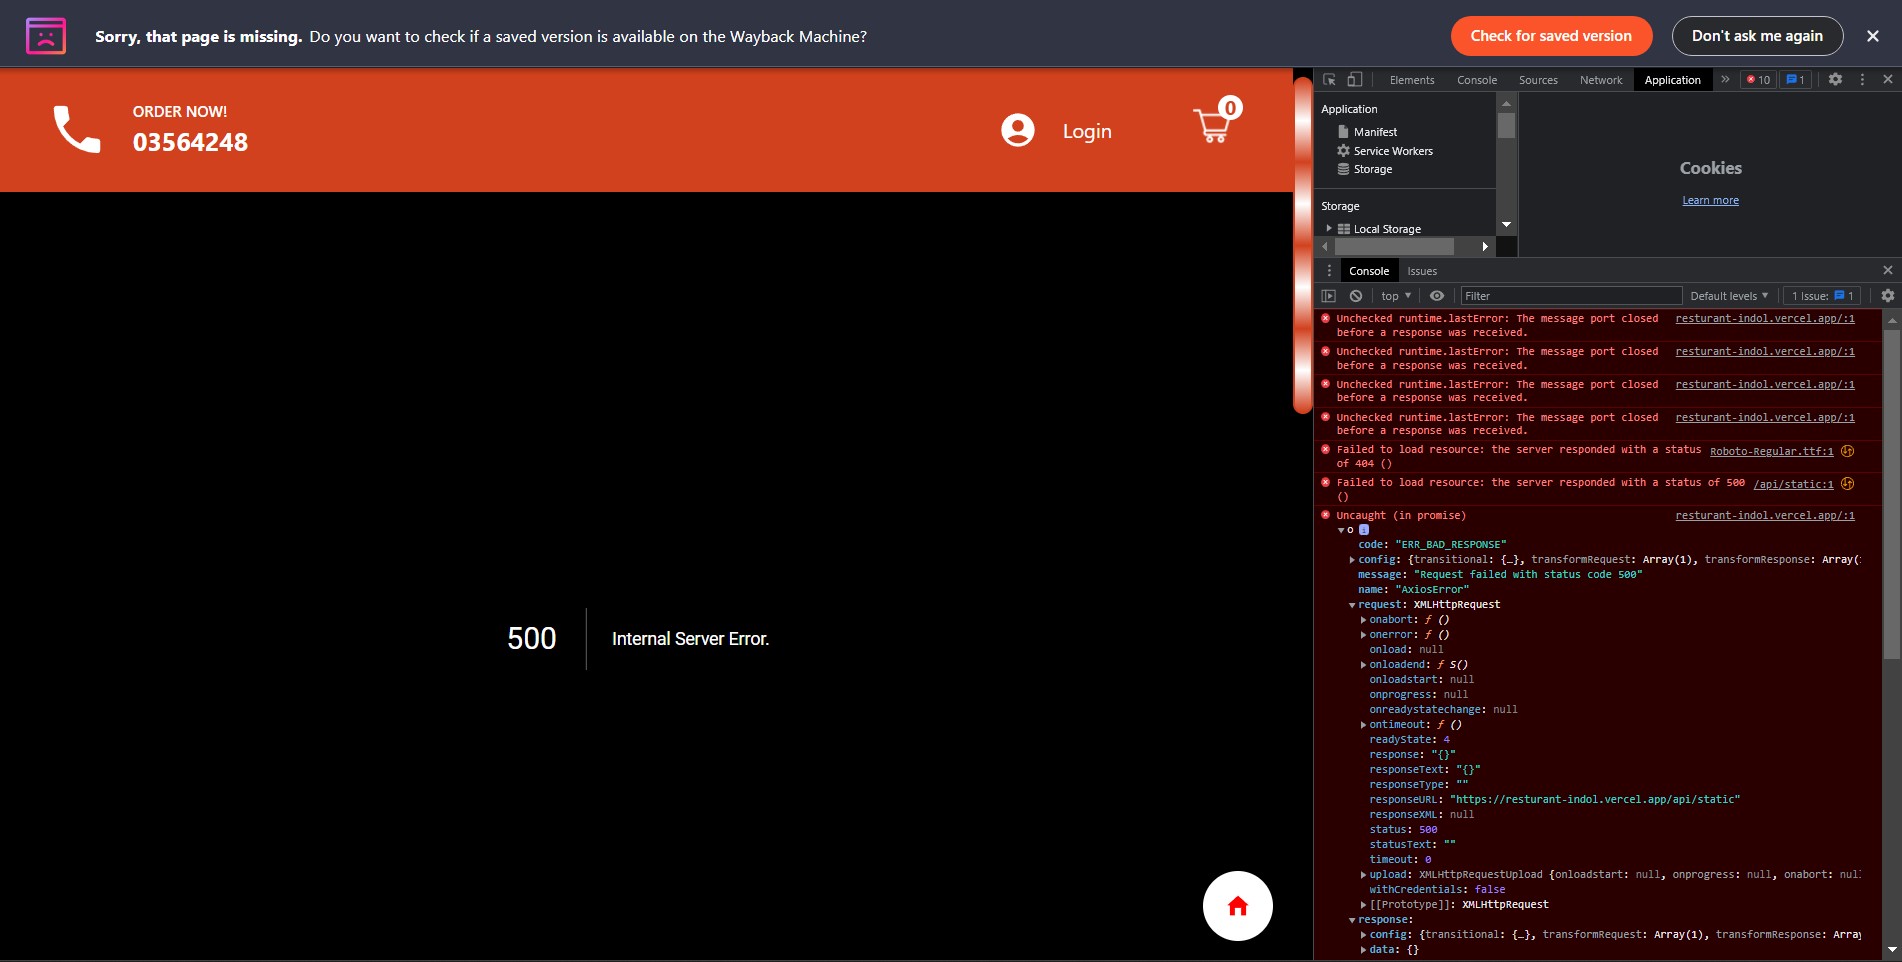Select the inspect element tool

[x=1329, y=79]
